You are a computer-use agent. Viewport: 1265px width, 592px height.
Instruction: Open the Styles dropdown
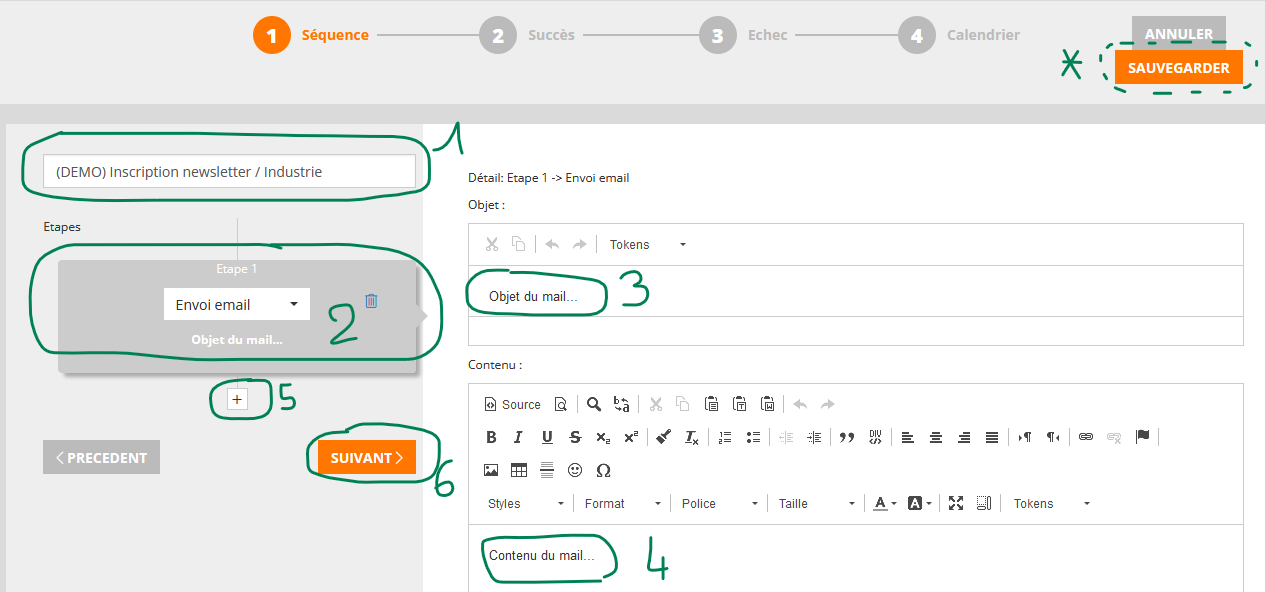coord(526,503)
